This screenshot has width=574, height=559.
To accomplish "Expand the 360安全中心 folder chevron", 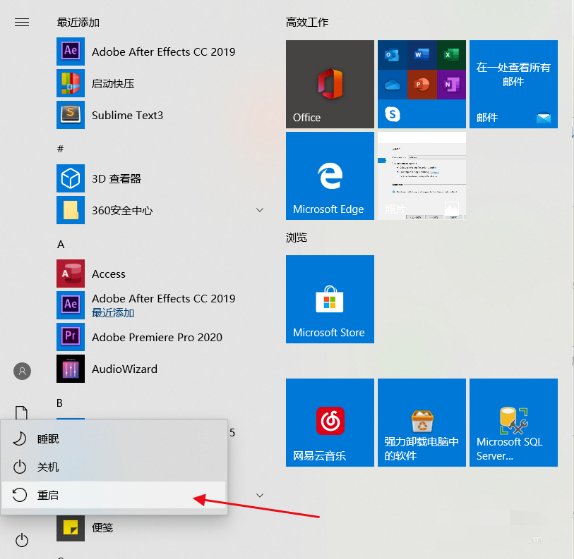I will pos(260,210).
